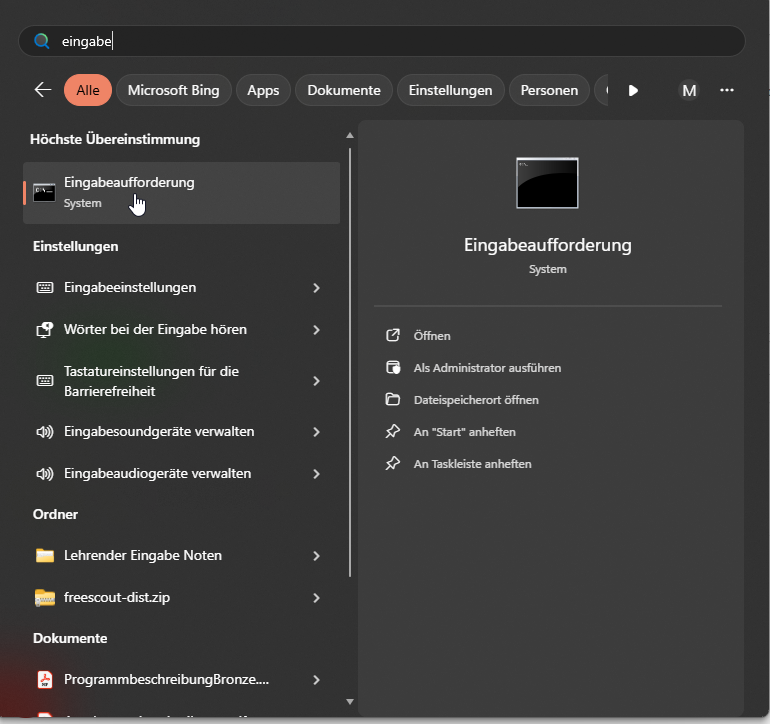Expand Wörter bei der Eingabe hören chevron
Screen dimensions: 770x724
point(316,330)
